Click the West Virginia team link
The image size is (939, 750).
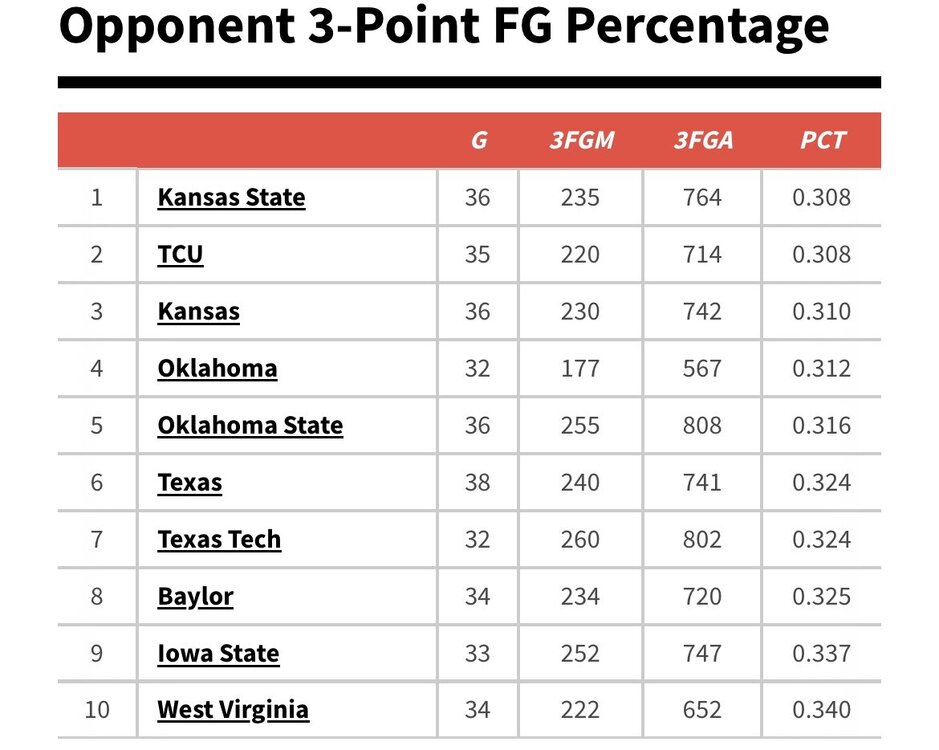(233, 711)
